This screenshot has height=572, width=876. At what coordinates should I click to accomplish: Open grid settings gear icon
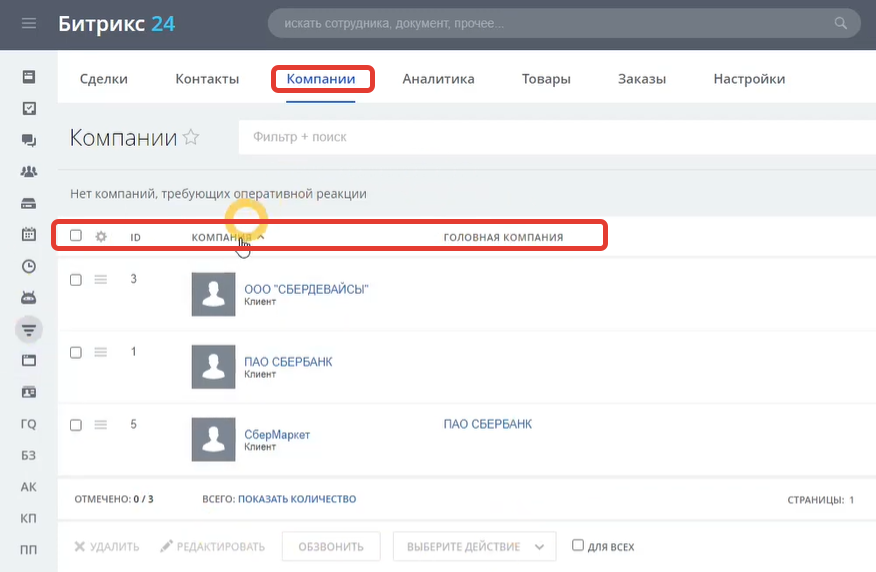coord(101,236)
